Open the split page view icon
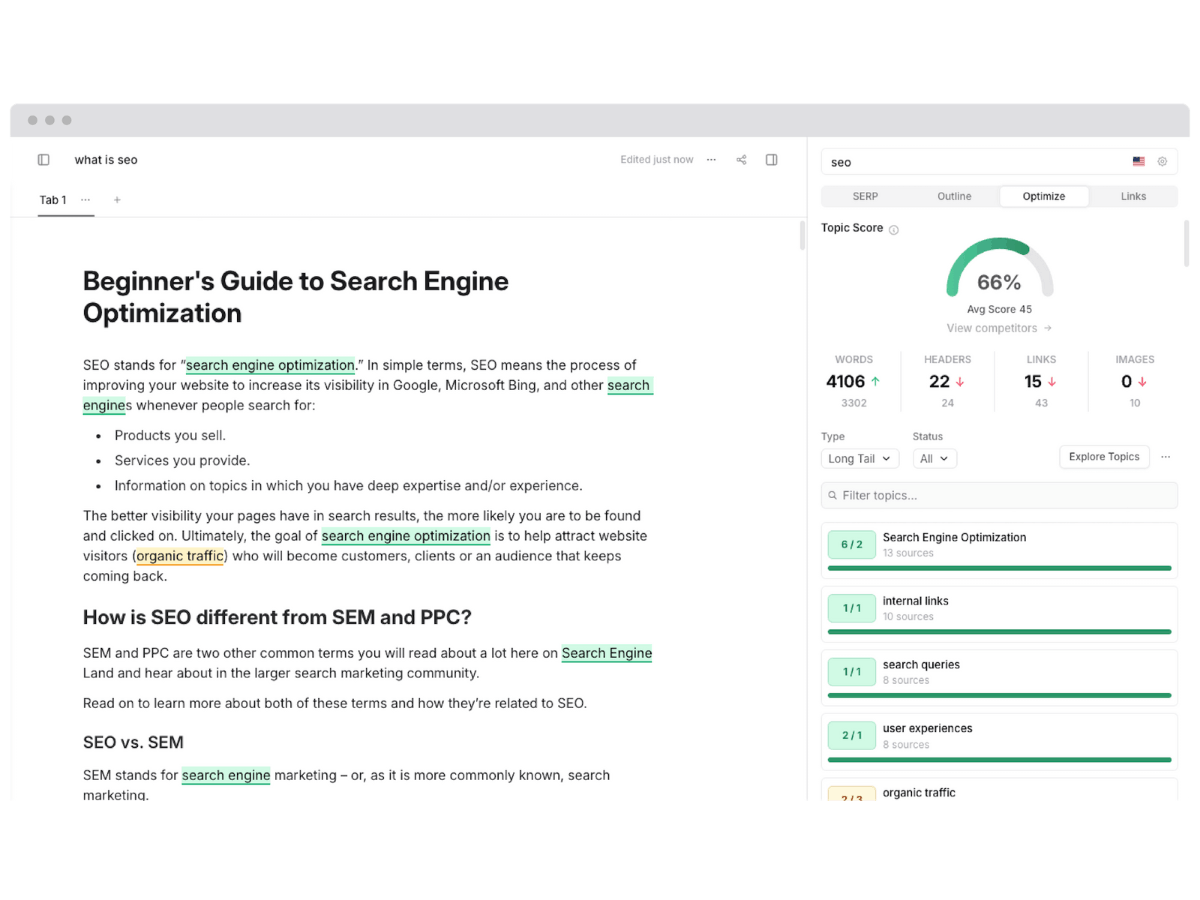Viewport: 1200px width, 900px height. tap(771, 159)
